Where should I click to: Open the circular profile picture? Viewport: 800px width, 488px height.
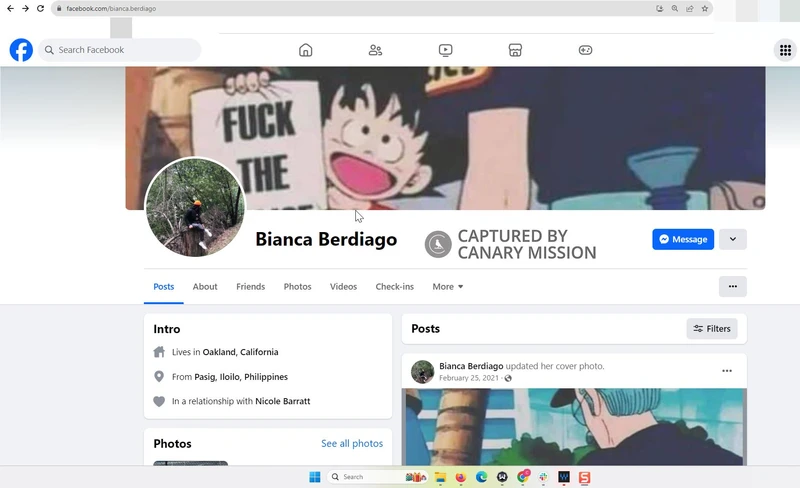[x=195, y=207]
